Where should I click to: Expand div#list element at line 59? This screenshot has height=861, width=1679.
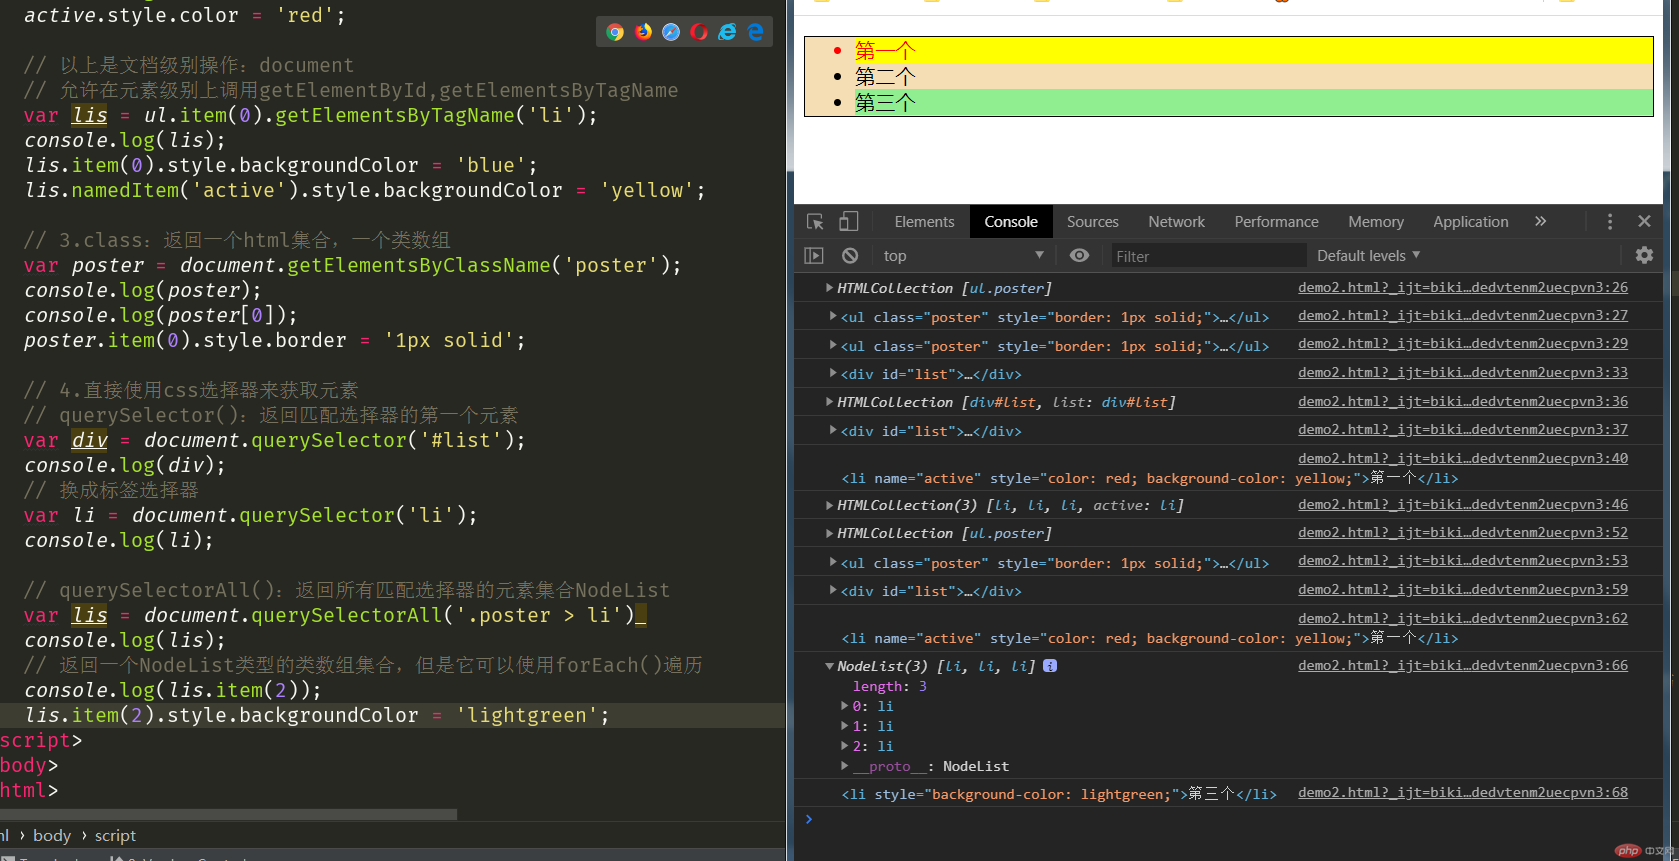coord(833,591)
